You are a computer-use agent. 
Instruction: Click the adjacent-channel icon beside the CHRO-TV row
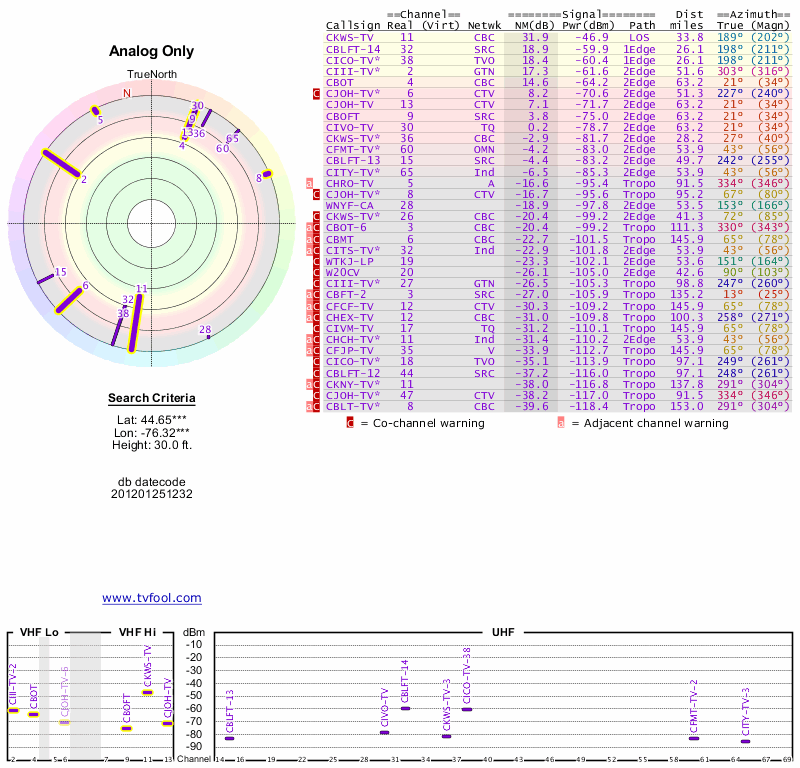coord(311,183)
